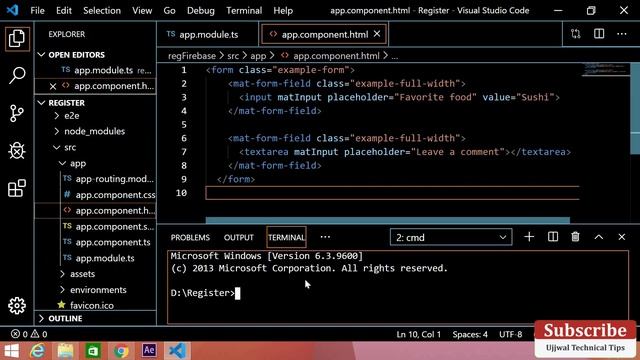Open the Extensions view

(17, 188)
